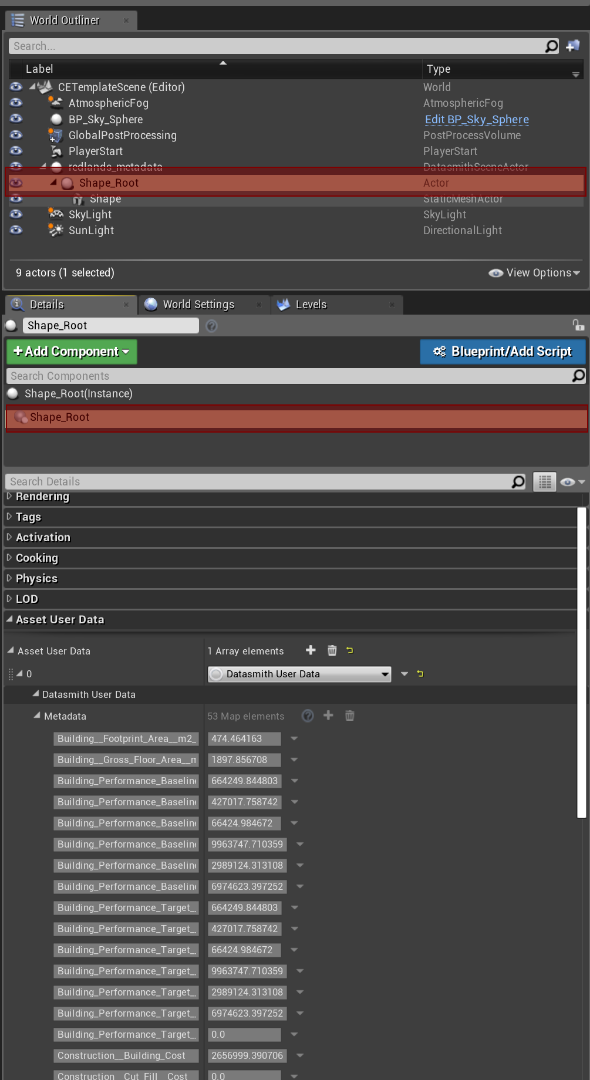
Task: Click the Shape_Root actor name field
Action: pos(111,326)
